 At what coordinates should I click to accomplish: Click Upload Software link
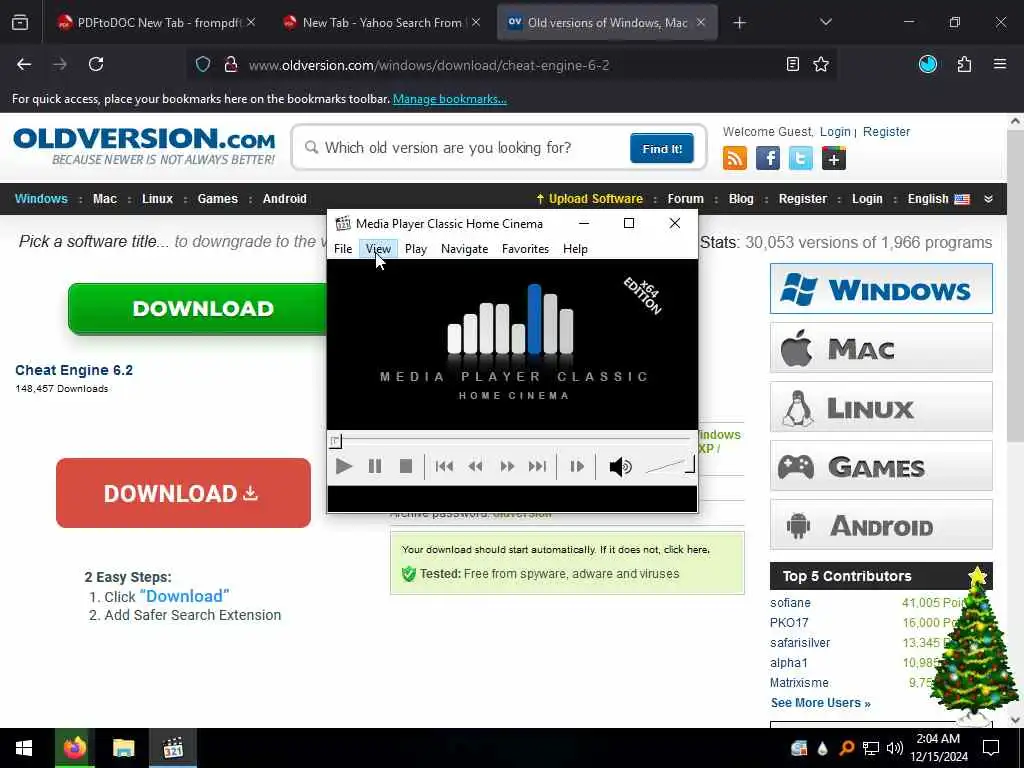[589, 199]
